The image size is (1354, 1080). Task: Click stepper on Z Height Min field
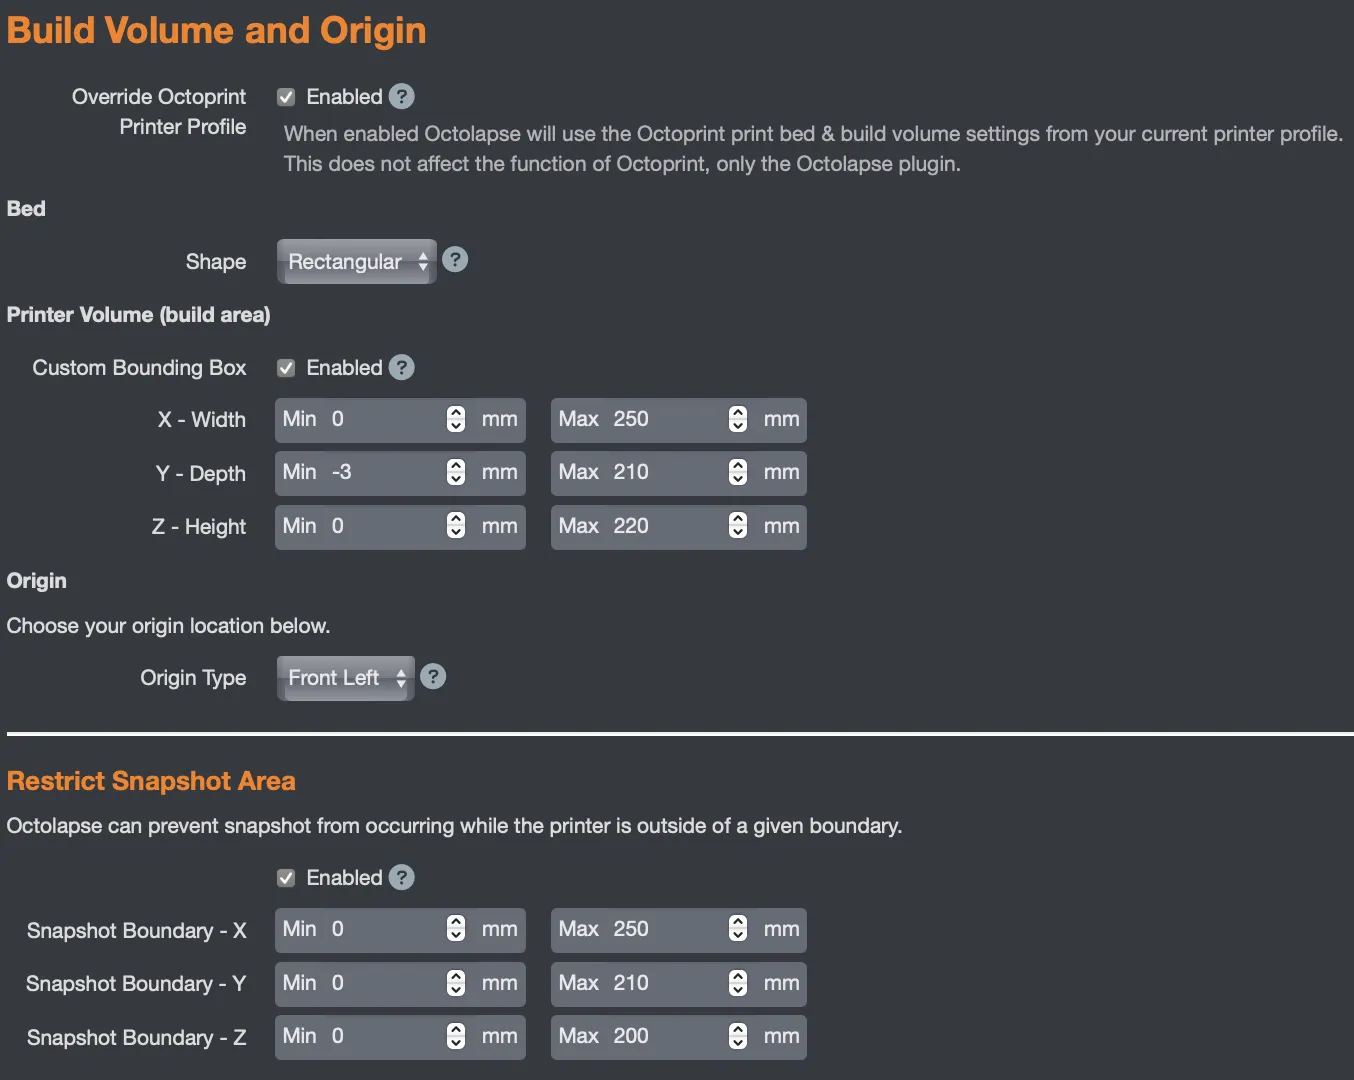coord(456,525)
